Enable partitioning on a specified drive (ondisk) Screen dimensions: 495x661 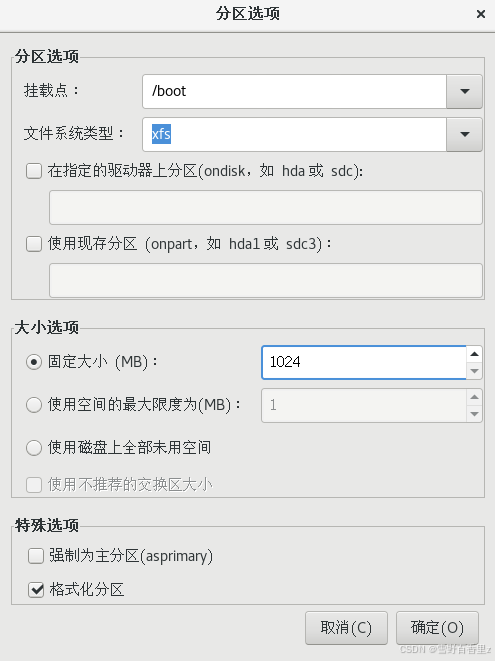point(34,171)
